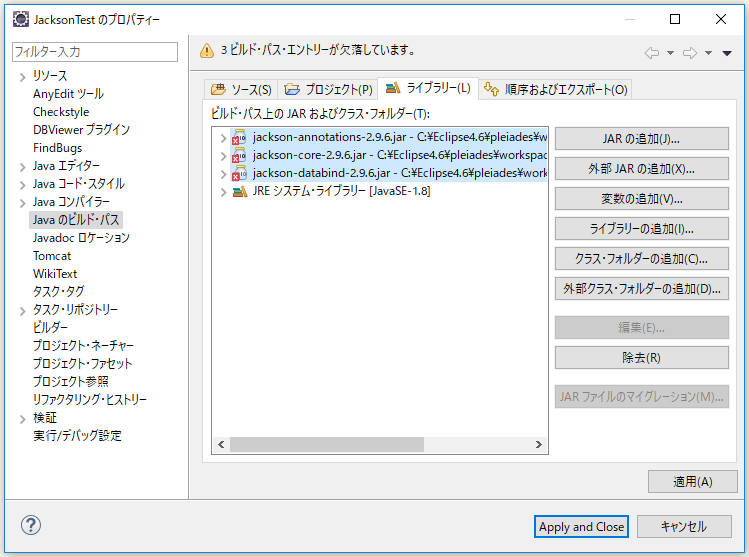
Task: Click the jackson-databind-2.9.6.jar missing jar icon
Action: click(239, 173)
